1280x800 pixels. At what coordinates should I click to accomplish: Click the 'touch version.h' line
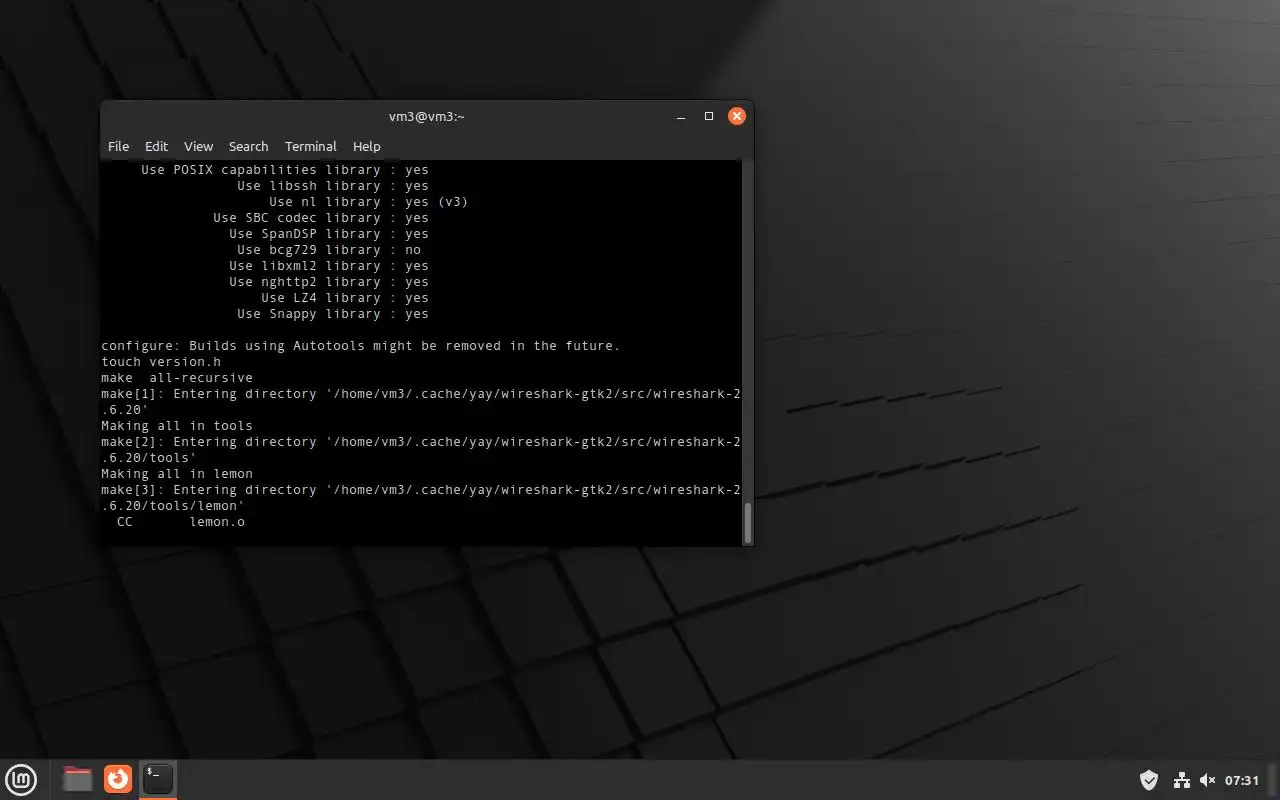161,362
